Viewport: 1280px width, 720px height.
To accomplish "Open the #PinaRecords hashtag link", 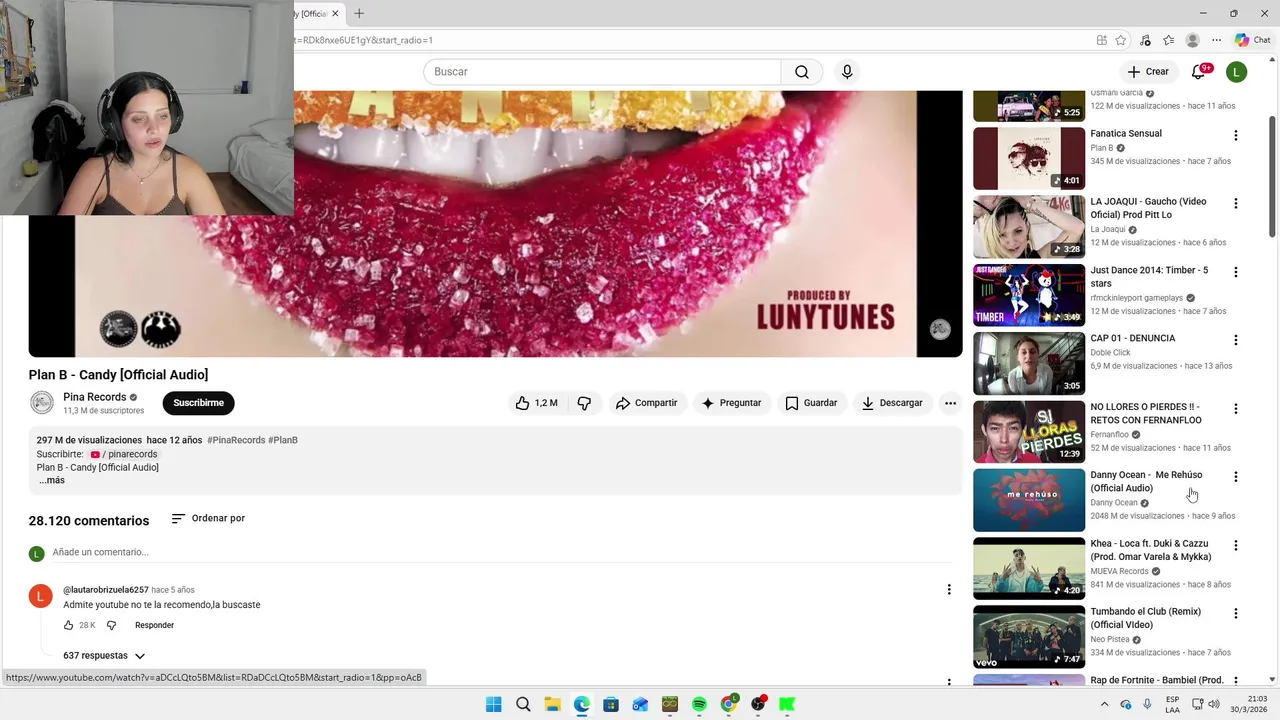I will point(236,440).
